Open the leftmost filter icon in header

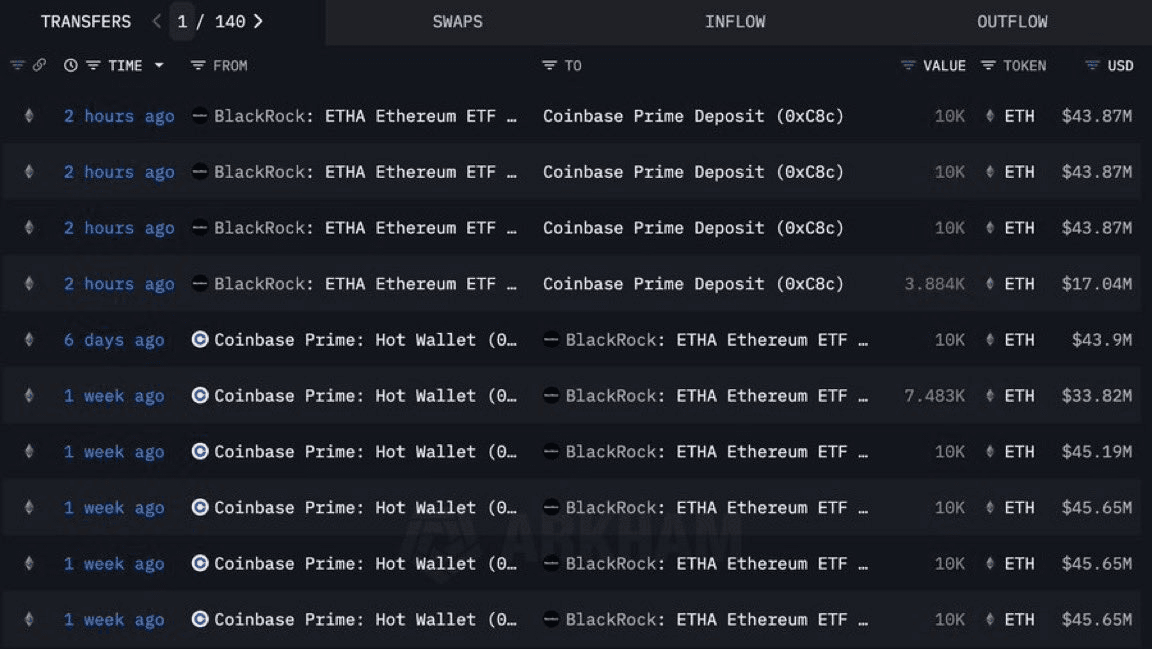pos(17,65)
